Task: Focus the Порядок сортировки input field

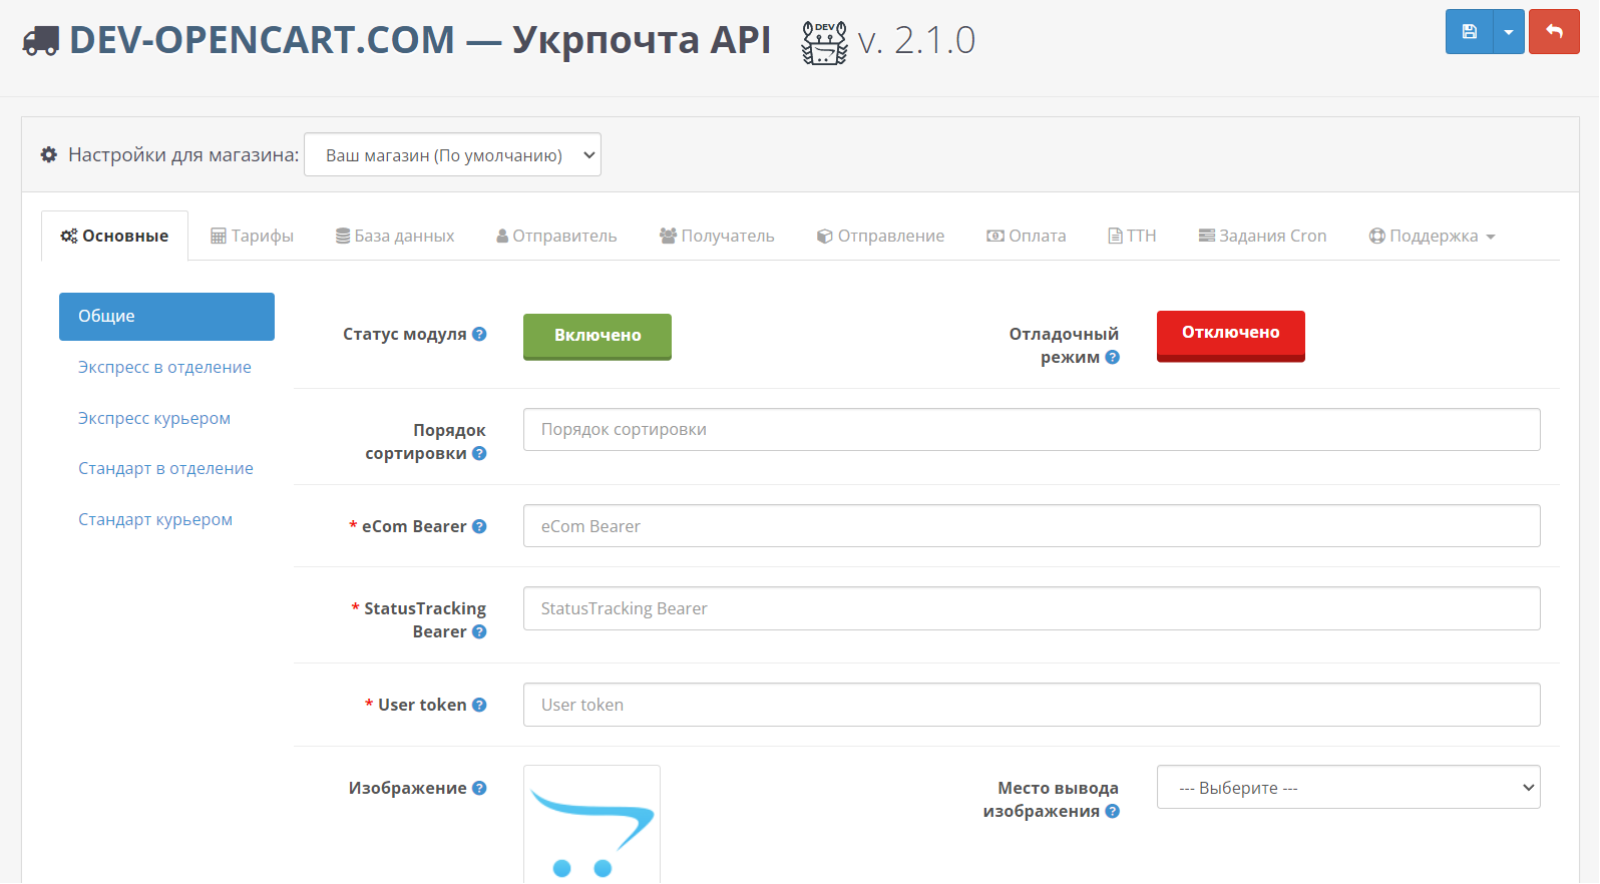Action: click(1031, 430)
